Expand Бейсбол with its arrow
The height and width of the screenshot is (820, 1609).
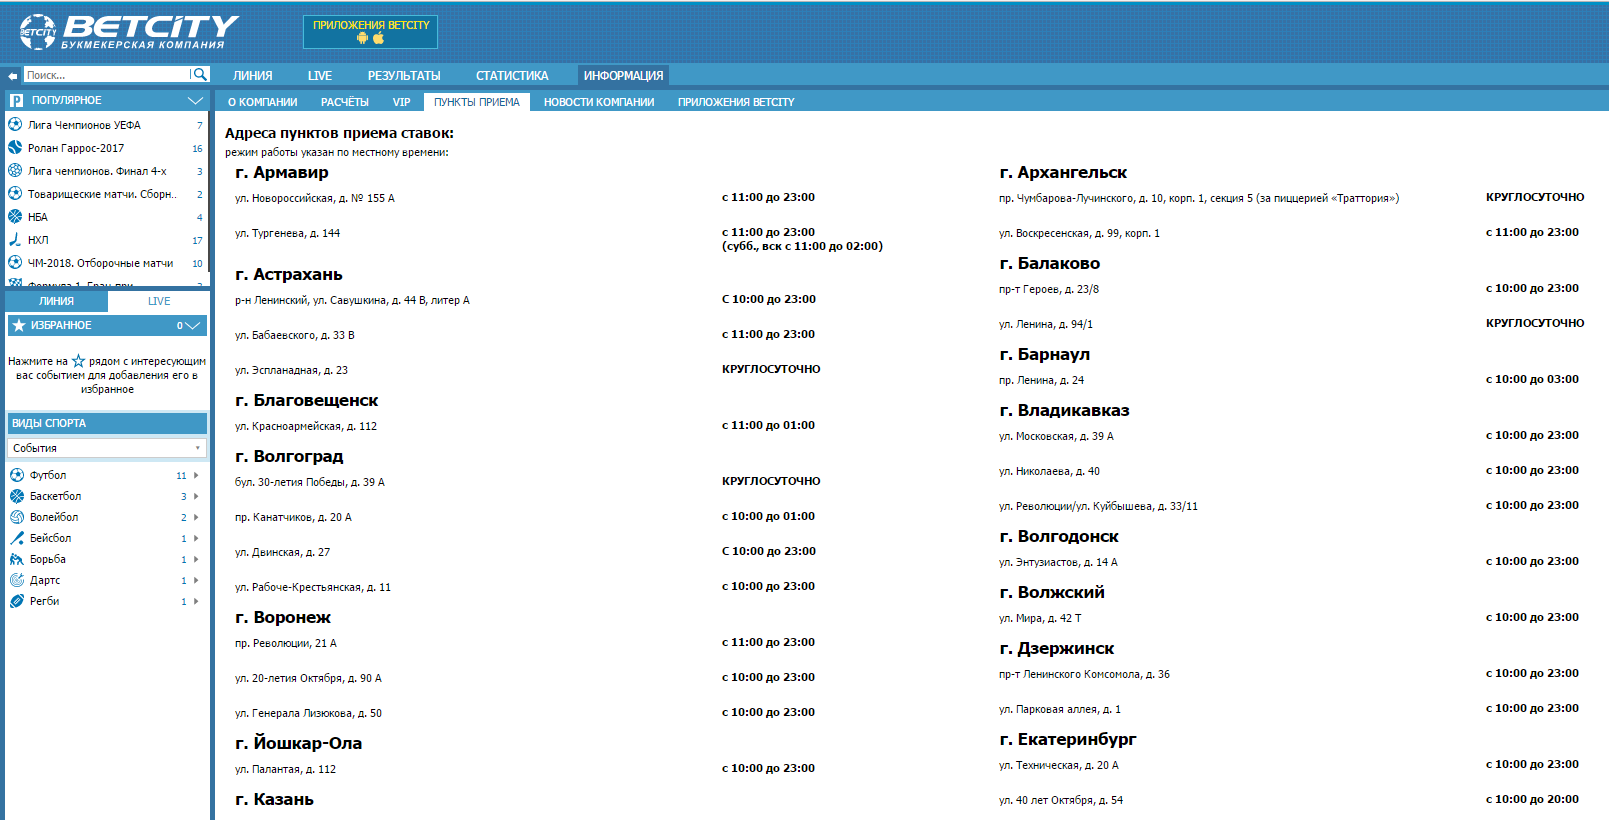click(196, 538)
